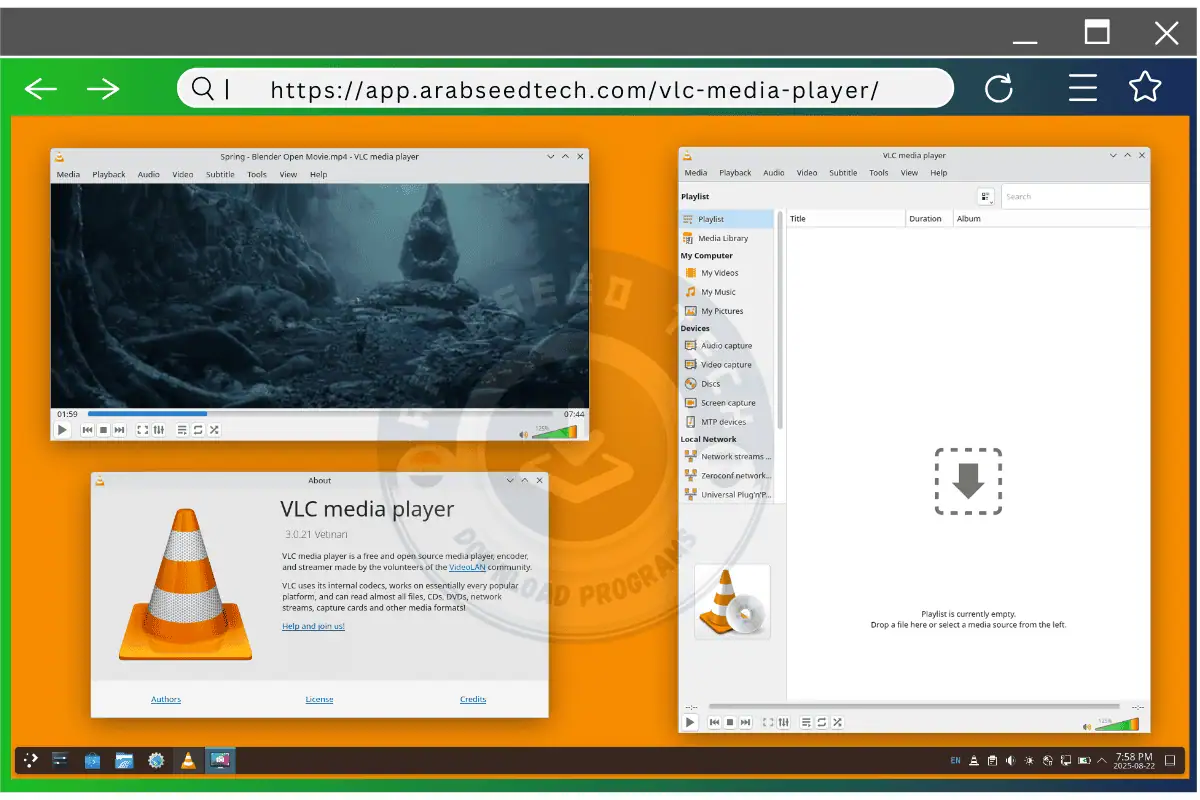Toggle shuffle mode in the Spring movie controls

point(213,429)
